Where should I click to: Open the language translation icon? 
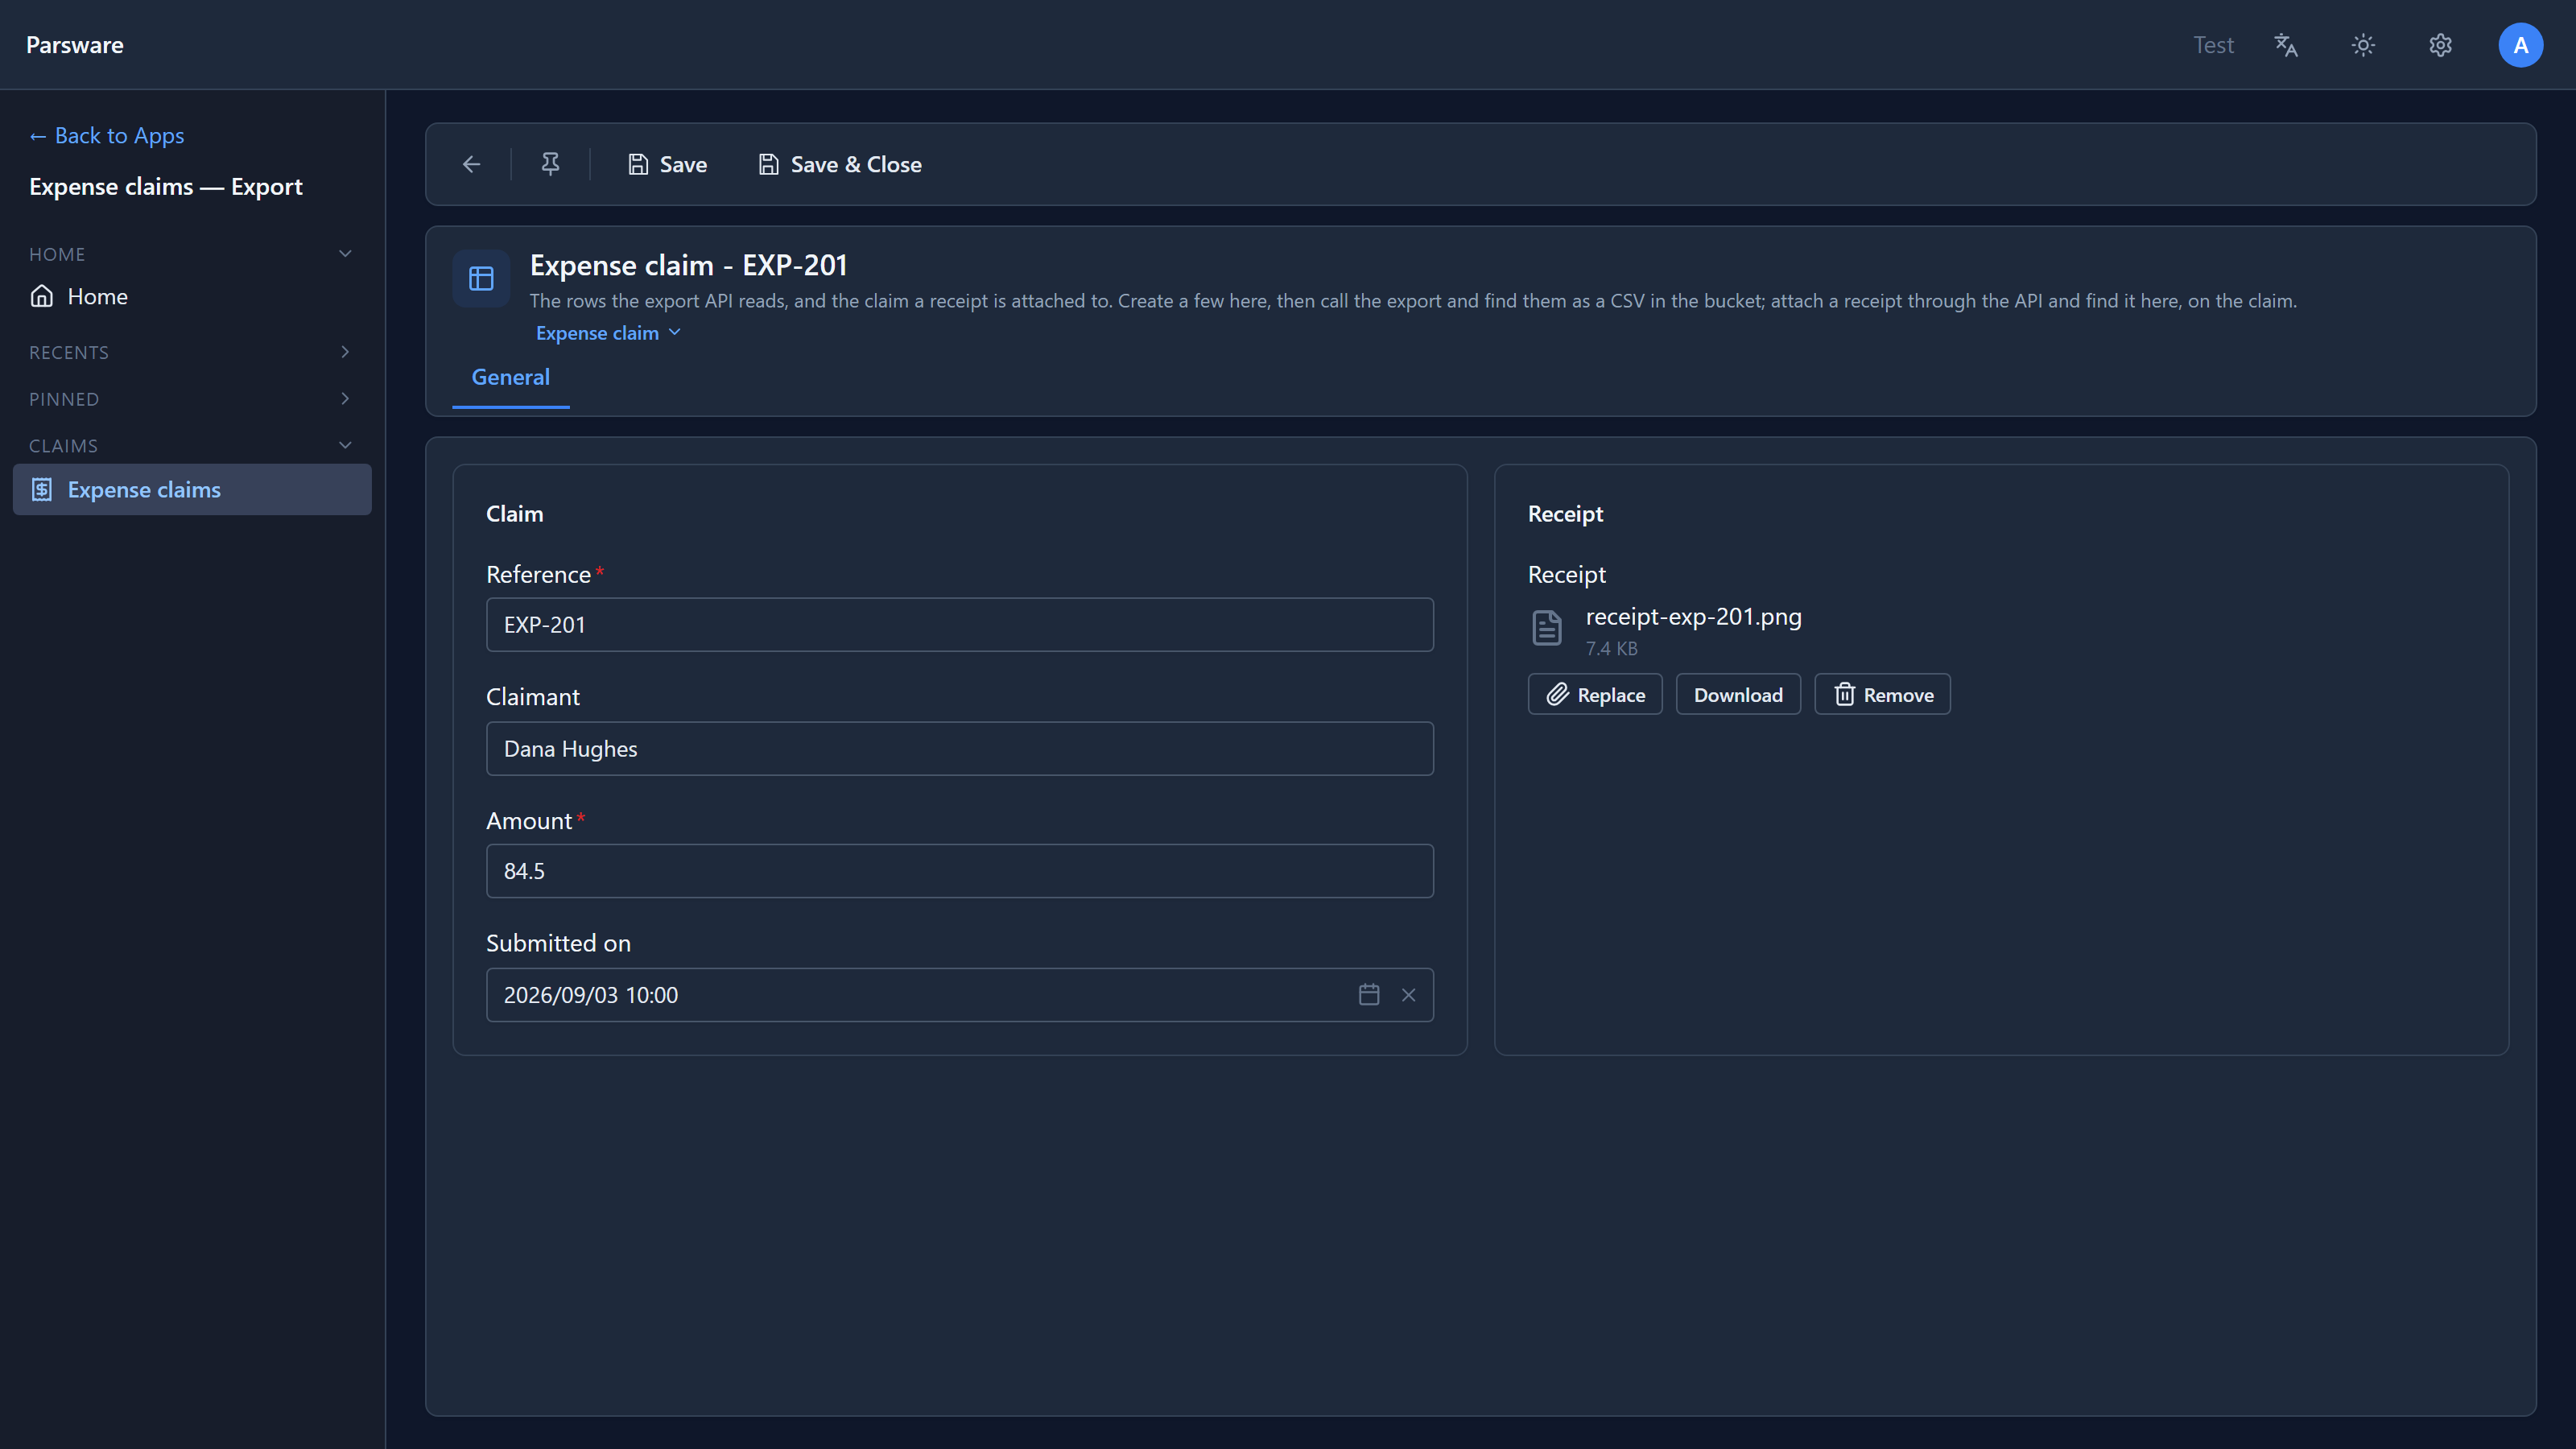[x=2286, y=45]
